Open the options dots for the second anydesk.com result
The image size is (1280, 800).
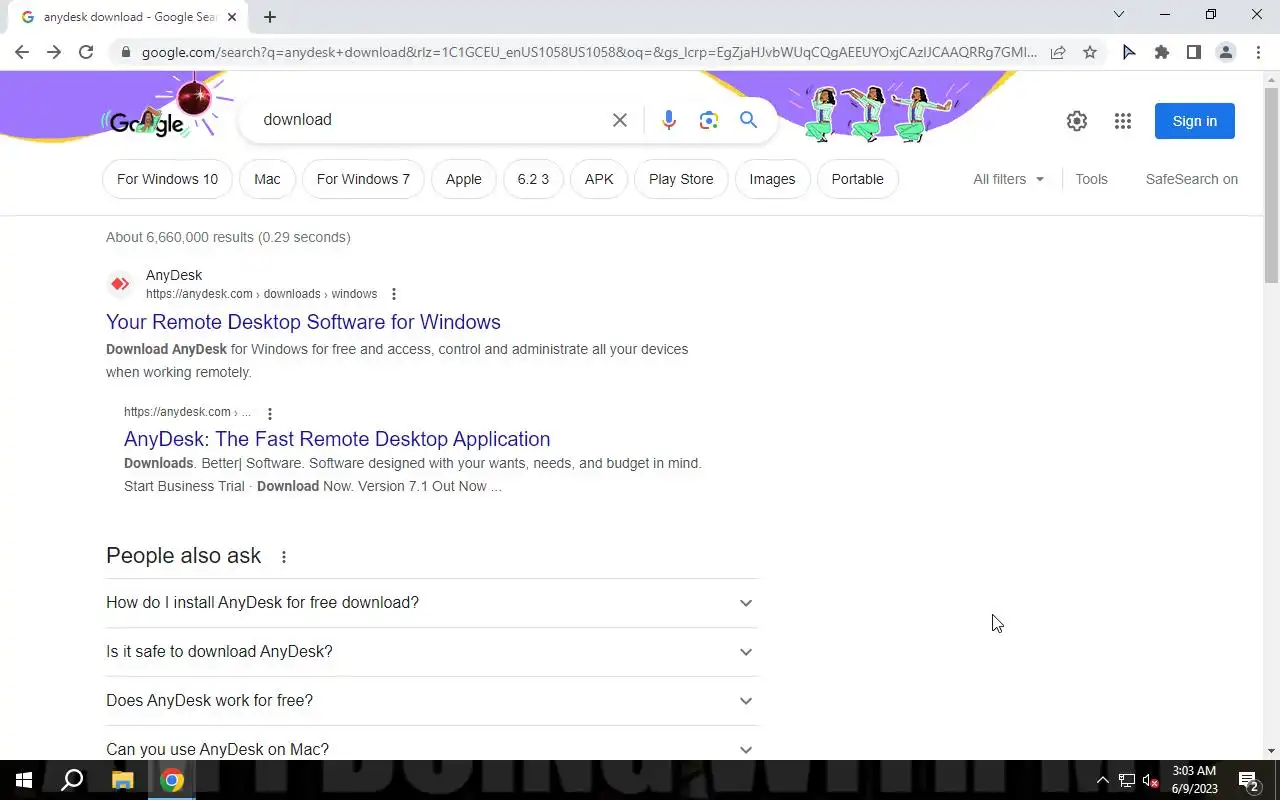(269, 413)
